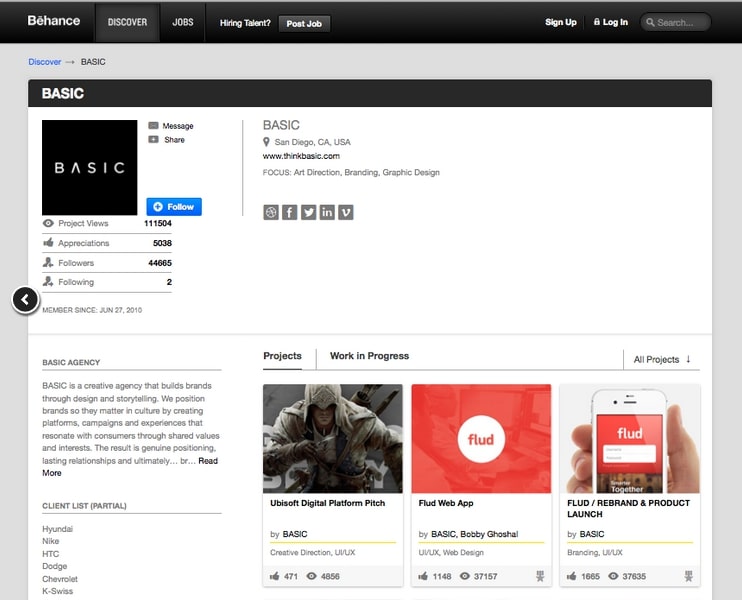Click the Share icon
742x600 pixels.
(153, 140)
